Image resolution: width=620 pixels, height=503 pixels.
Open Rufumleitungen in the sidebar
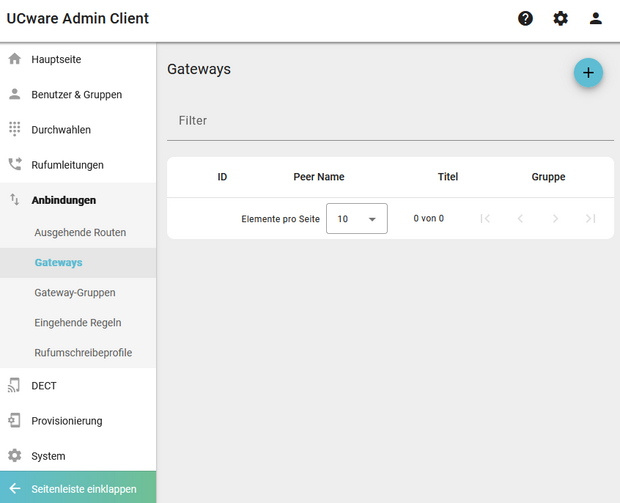67,165
